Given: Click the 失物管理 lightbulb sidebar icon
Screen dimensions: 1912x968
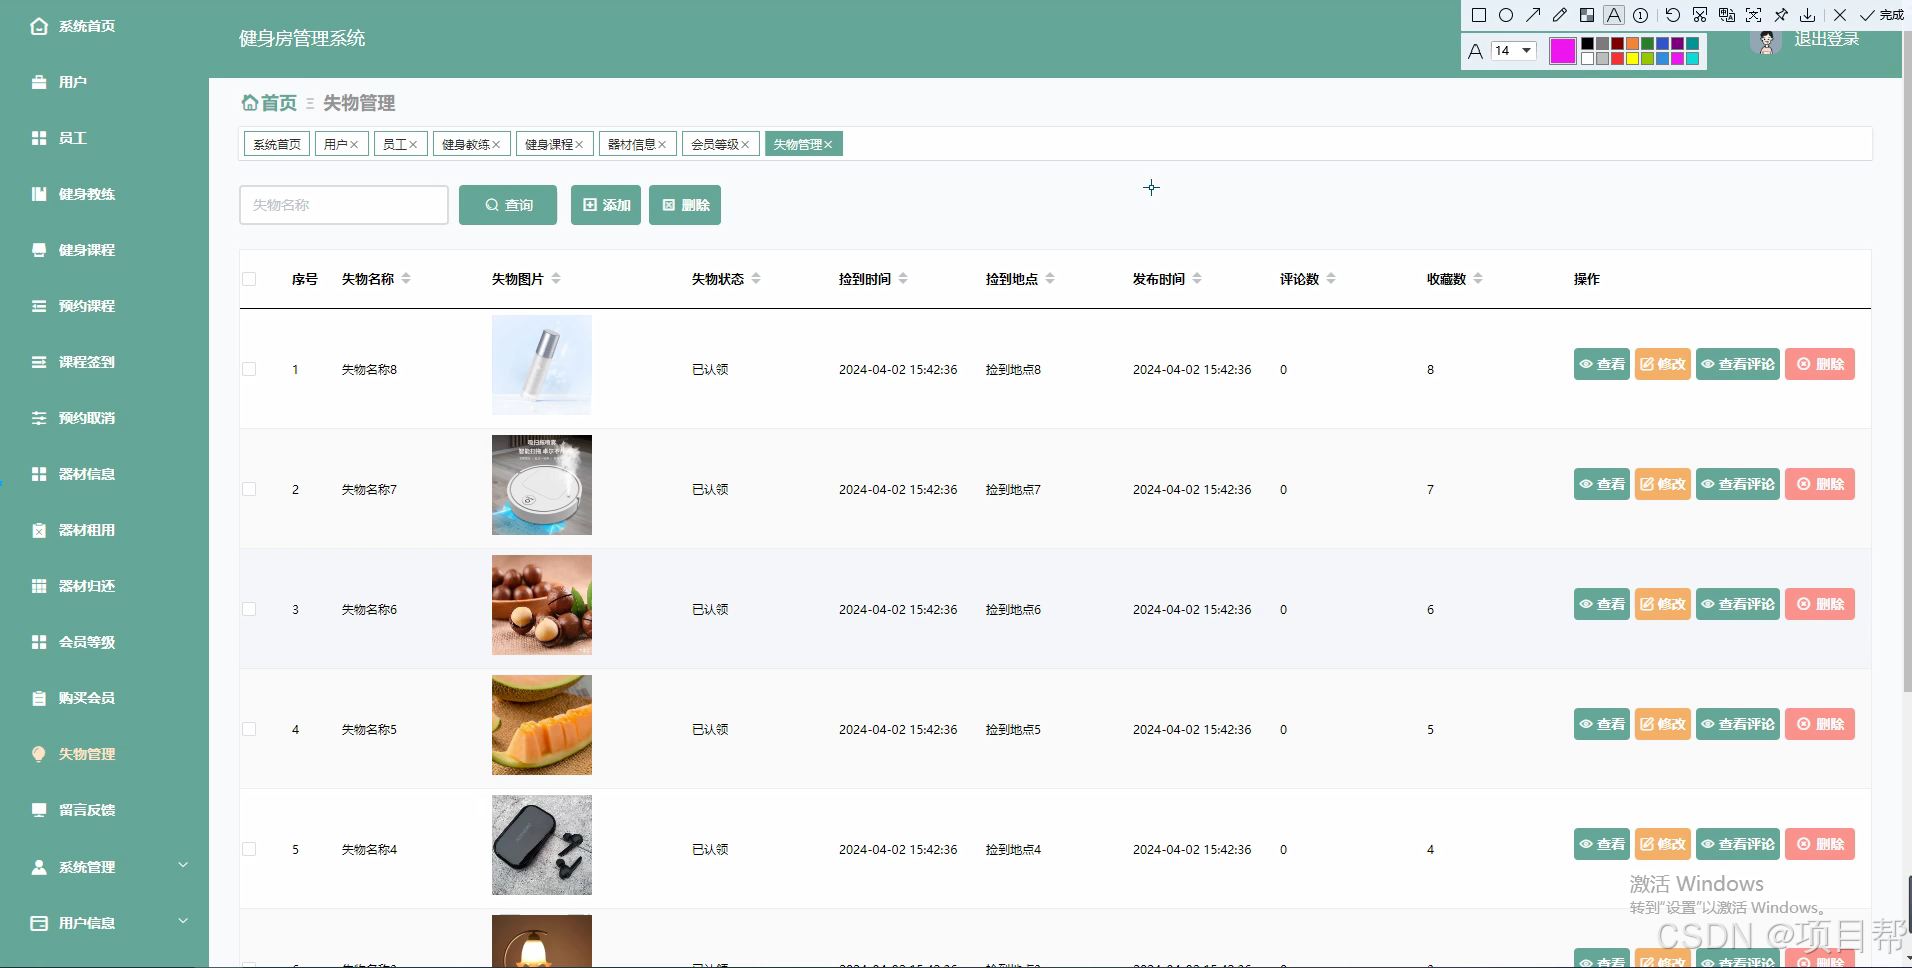Looking at the screenshot, I should click(x=39, y=754).
